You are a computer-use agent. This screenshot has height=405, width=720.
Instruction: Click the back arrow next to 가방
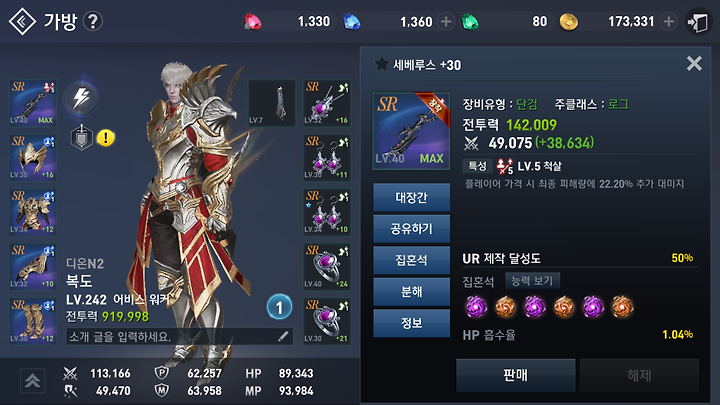(22, 22)
